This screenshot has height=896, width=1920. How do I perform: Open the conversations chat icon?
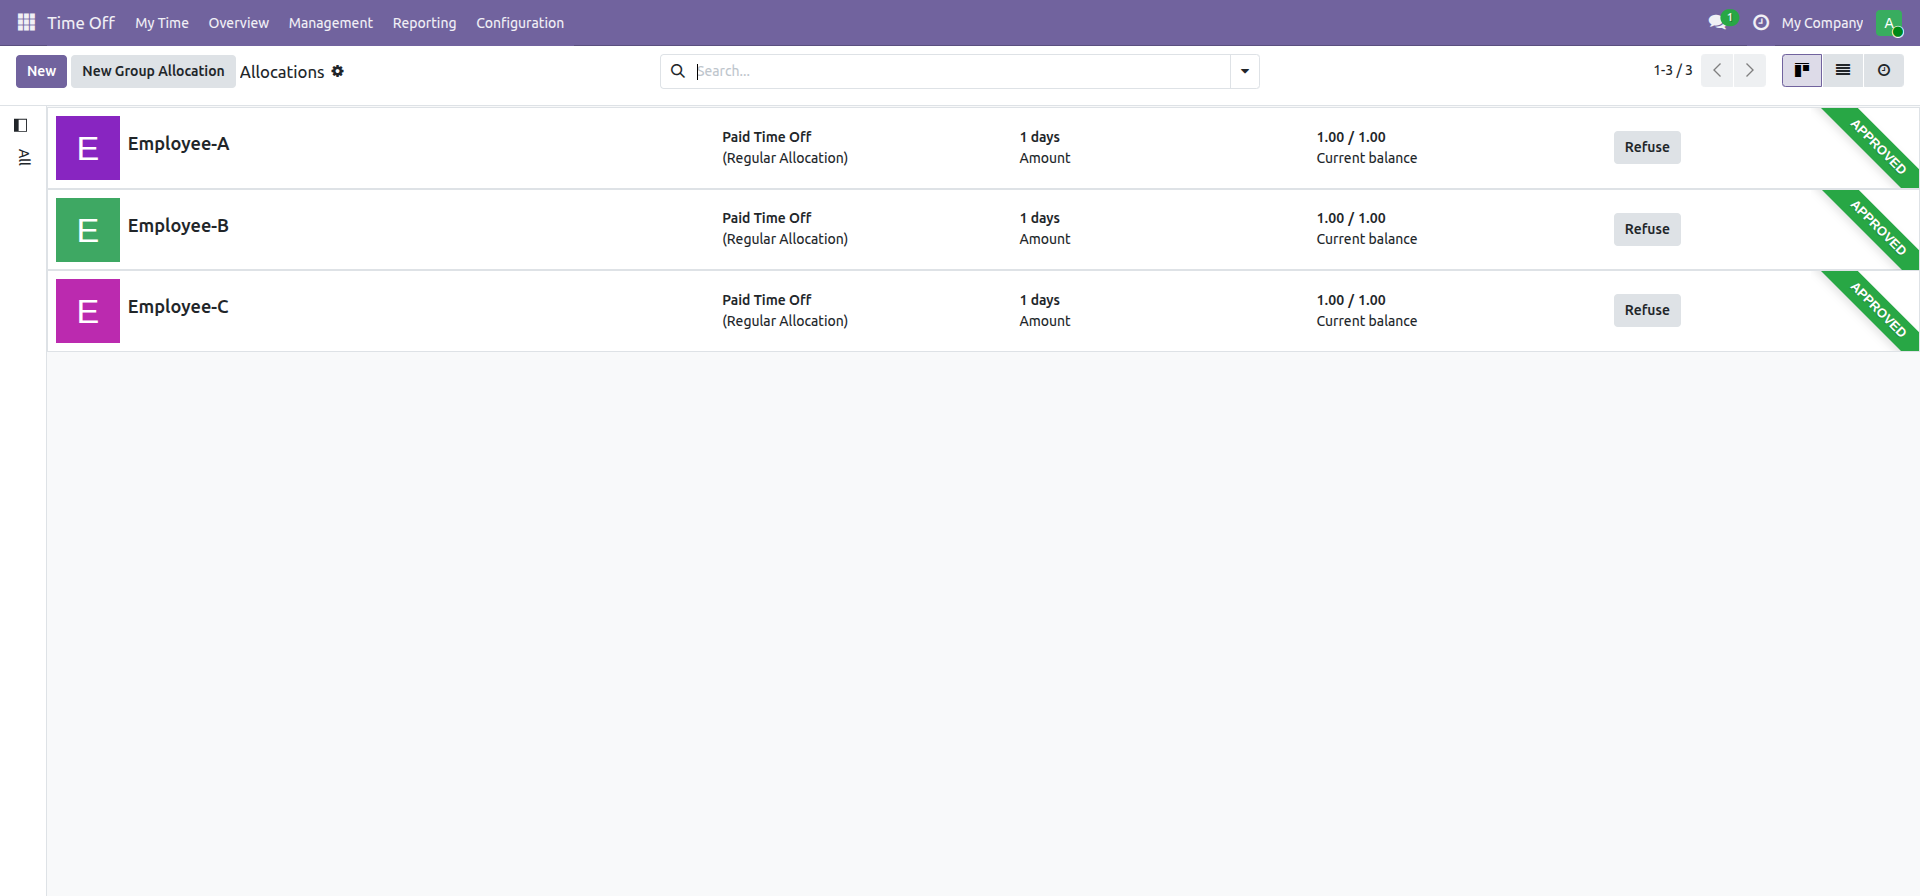click(1717, 22)
